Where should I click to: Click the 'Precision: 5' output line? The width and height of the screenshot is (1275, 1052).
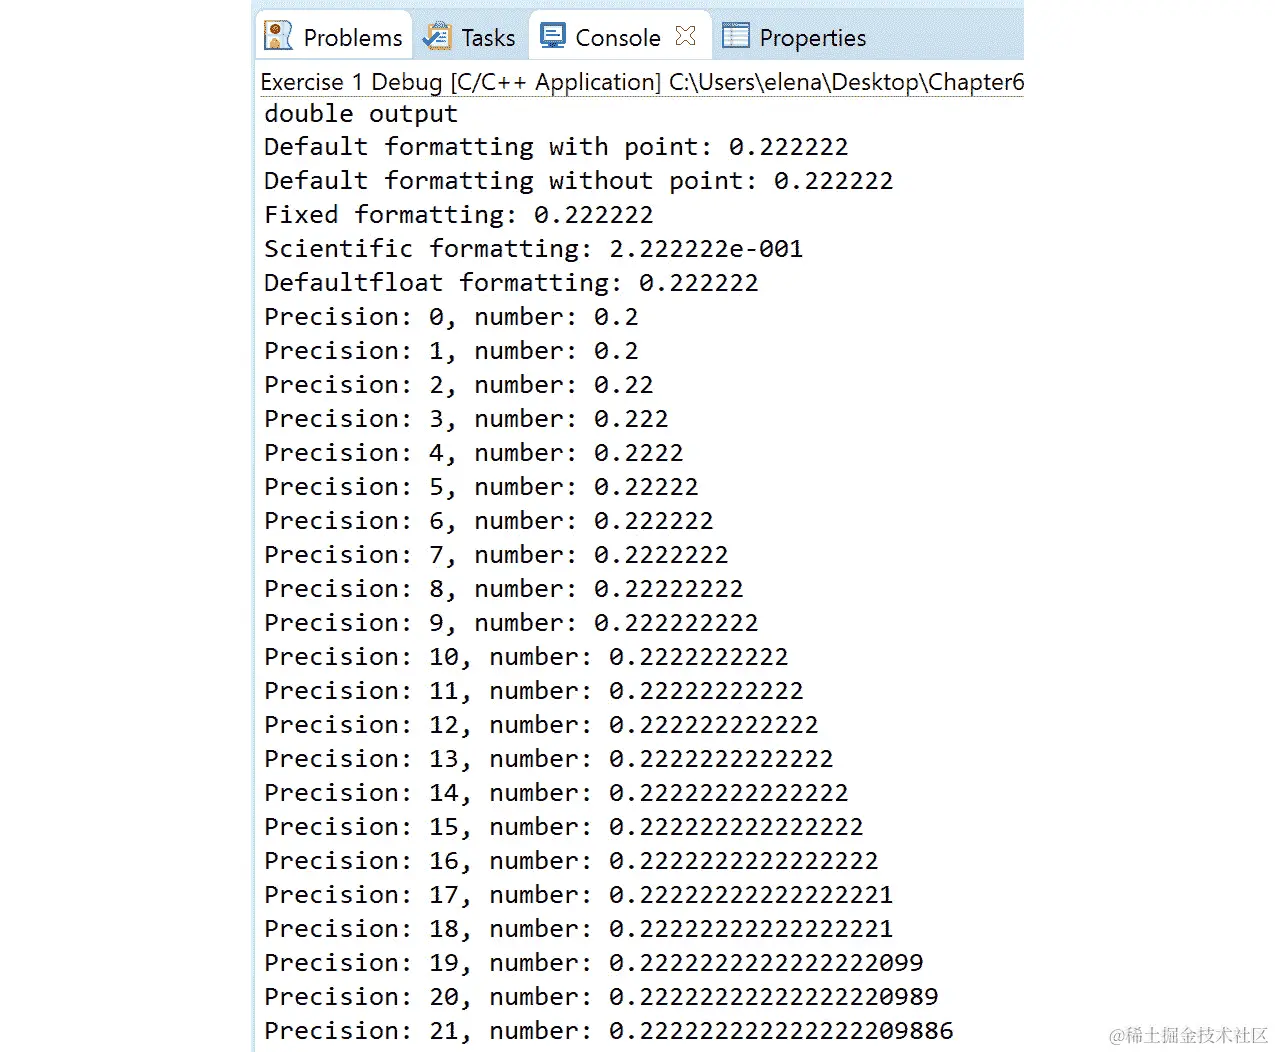coord(481,487)
